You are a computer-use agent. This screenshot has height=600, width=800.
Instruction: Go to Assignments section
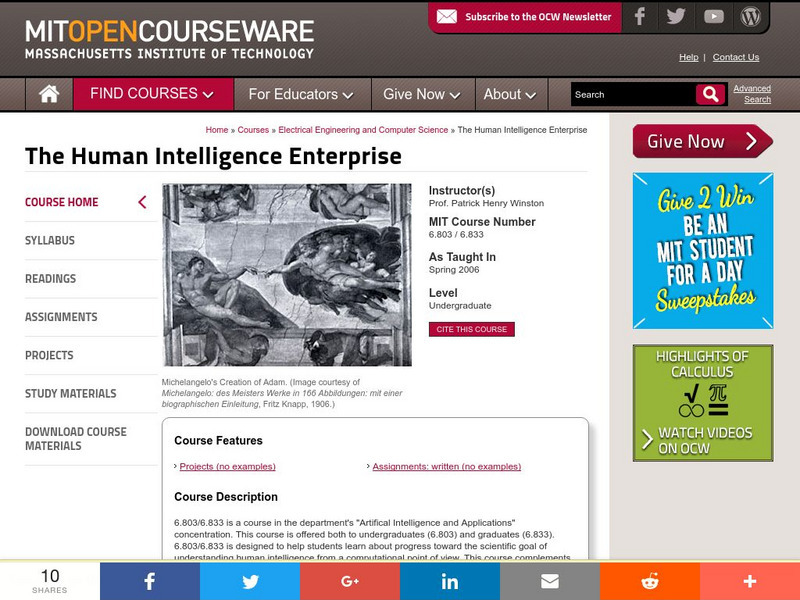point(61,317)
